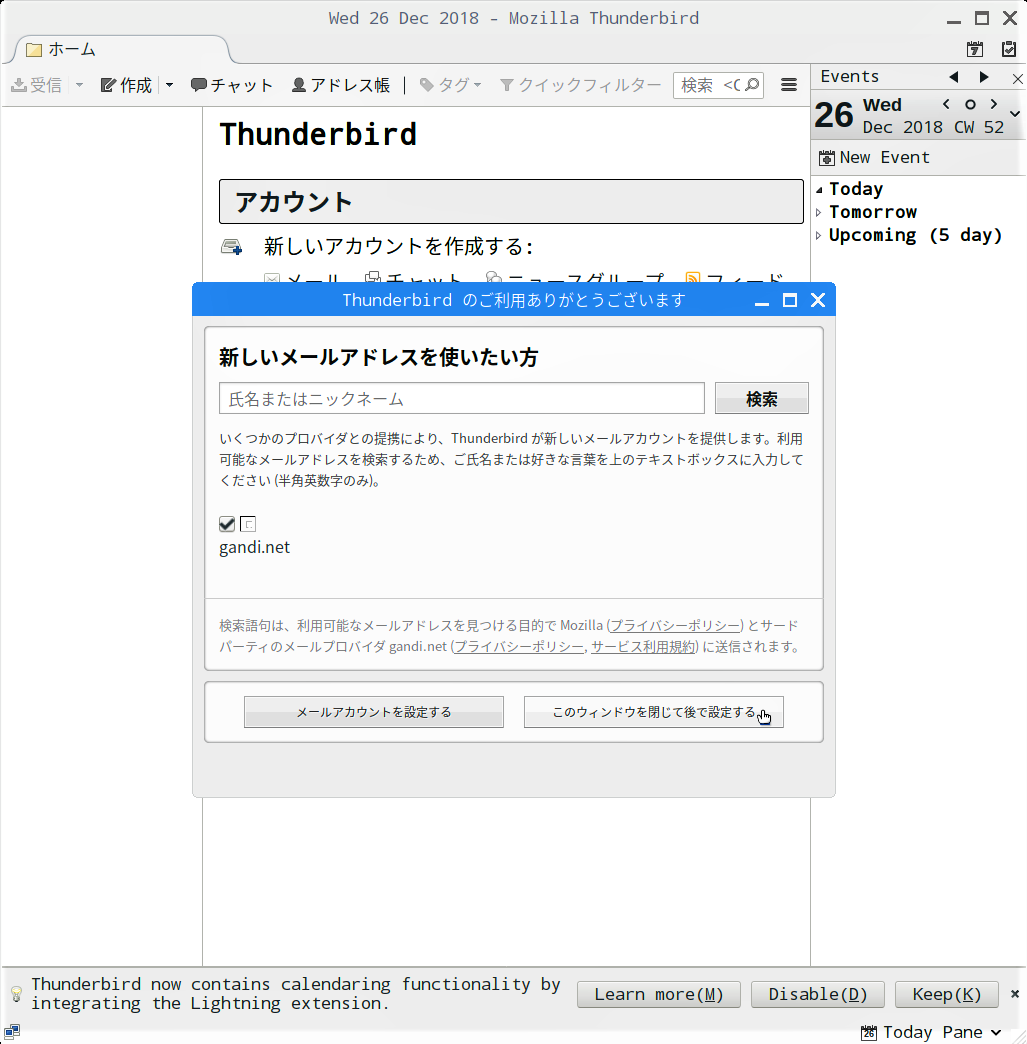The width and height of the screenshot is (1027, 1044).
Task: Dismiss the Lightning notification bar
Action: point(1014,993)
